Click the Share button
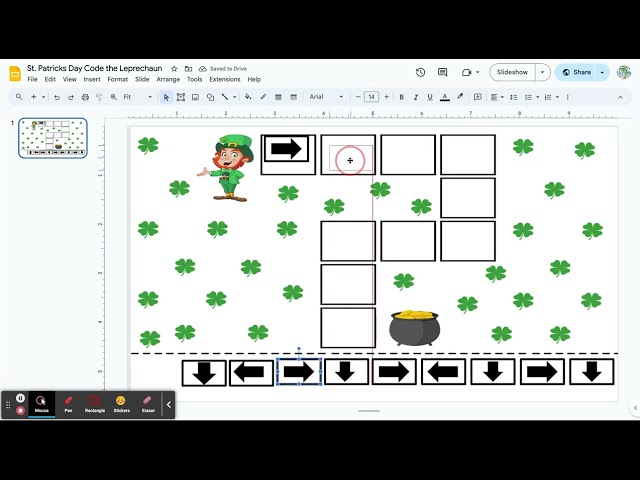Screen dimensions: 640x480 coord(576,72)
